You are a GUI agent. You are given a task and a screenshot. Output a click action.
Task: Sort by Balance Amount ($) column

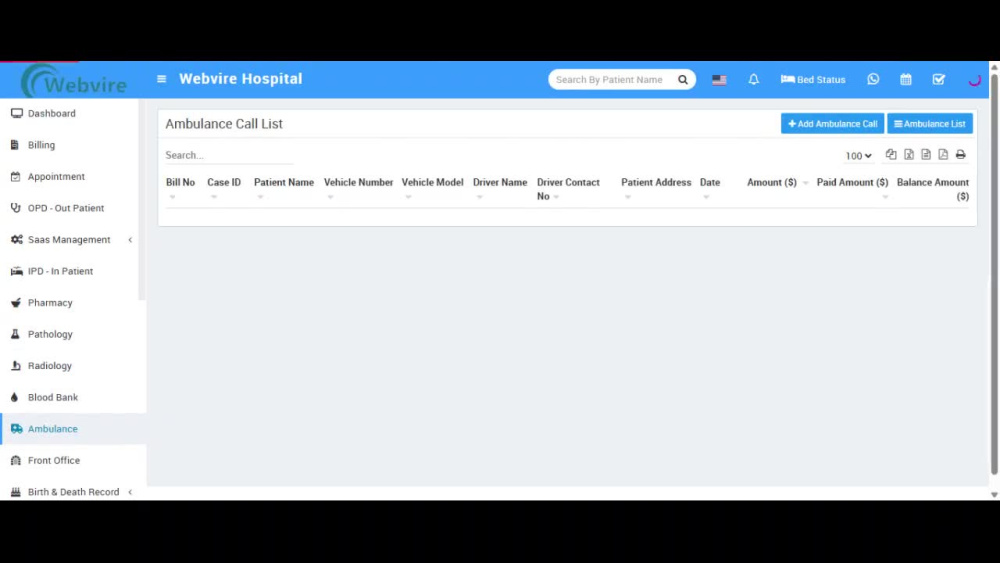tap(932, 189)
